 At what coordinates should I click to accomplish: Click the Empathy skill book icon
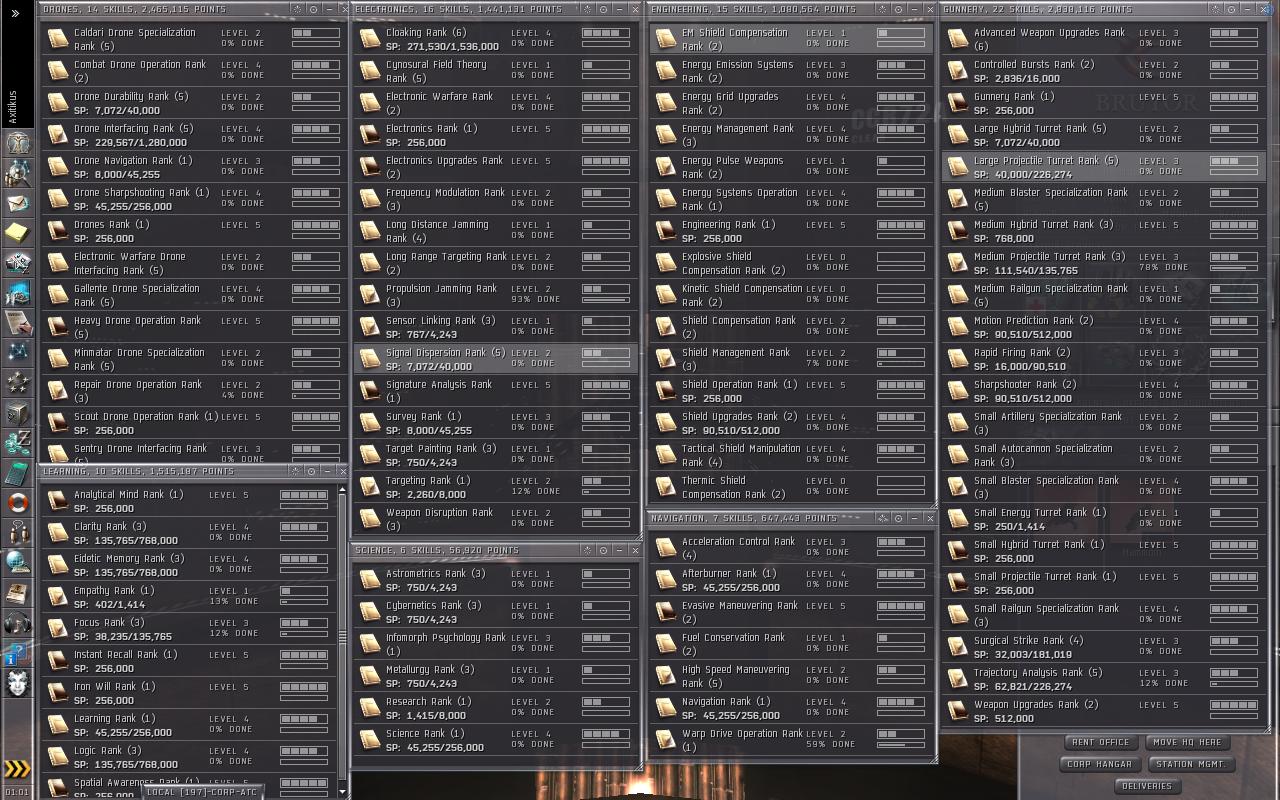click(x=58, y=597)
